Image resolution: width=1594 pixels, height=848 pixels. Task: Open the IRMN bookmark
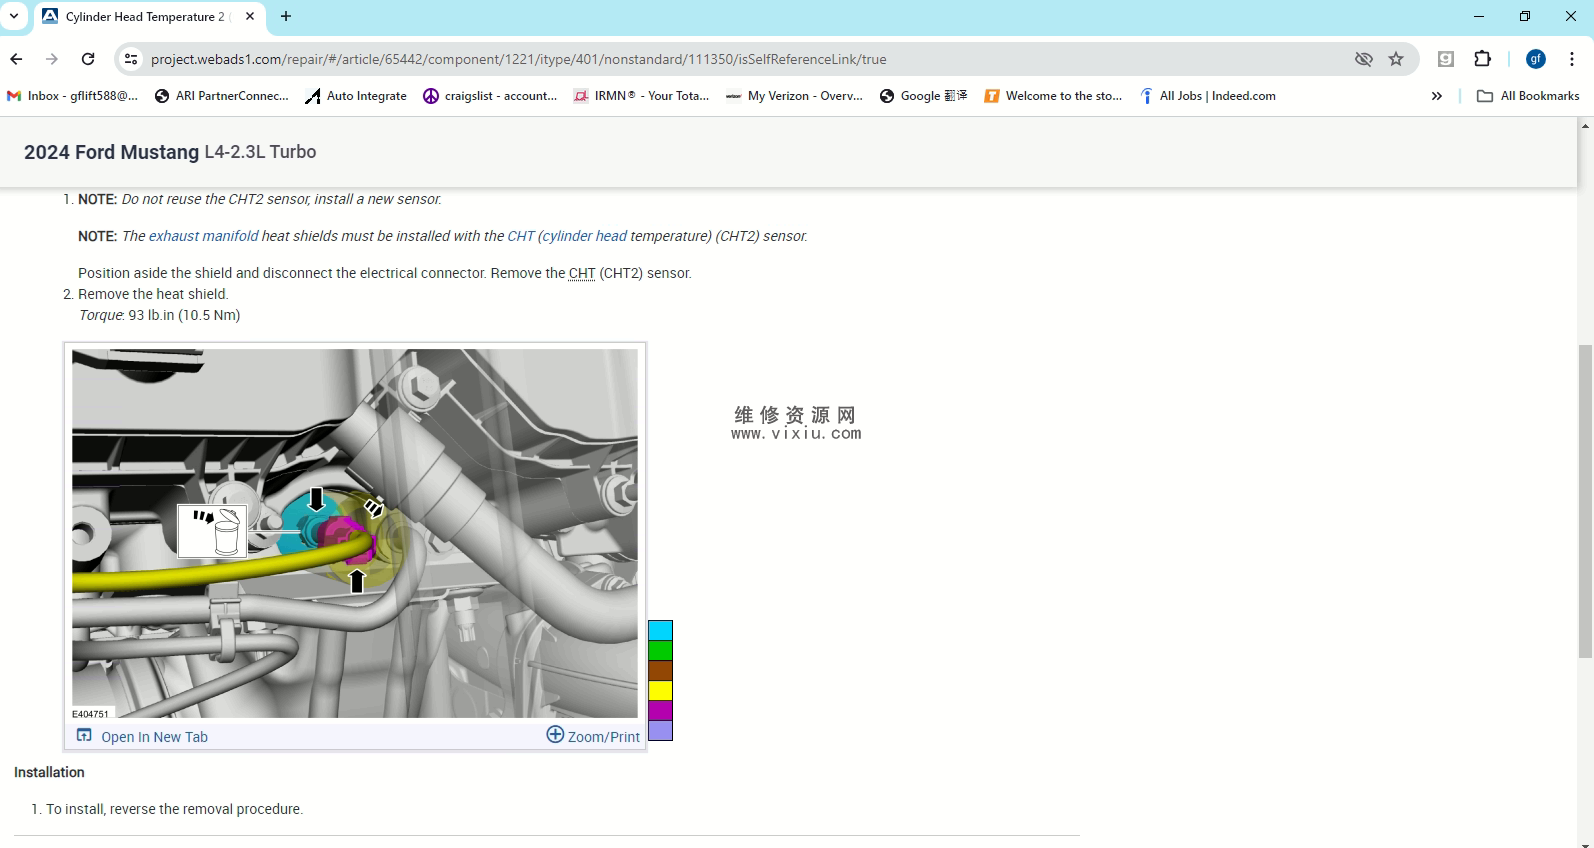tap(641, 96)
